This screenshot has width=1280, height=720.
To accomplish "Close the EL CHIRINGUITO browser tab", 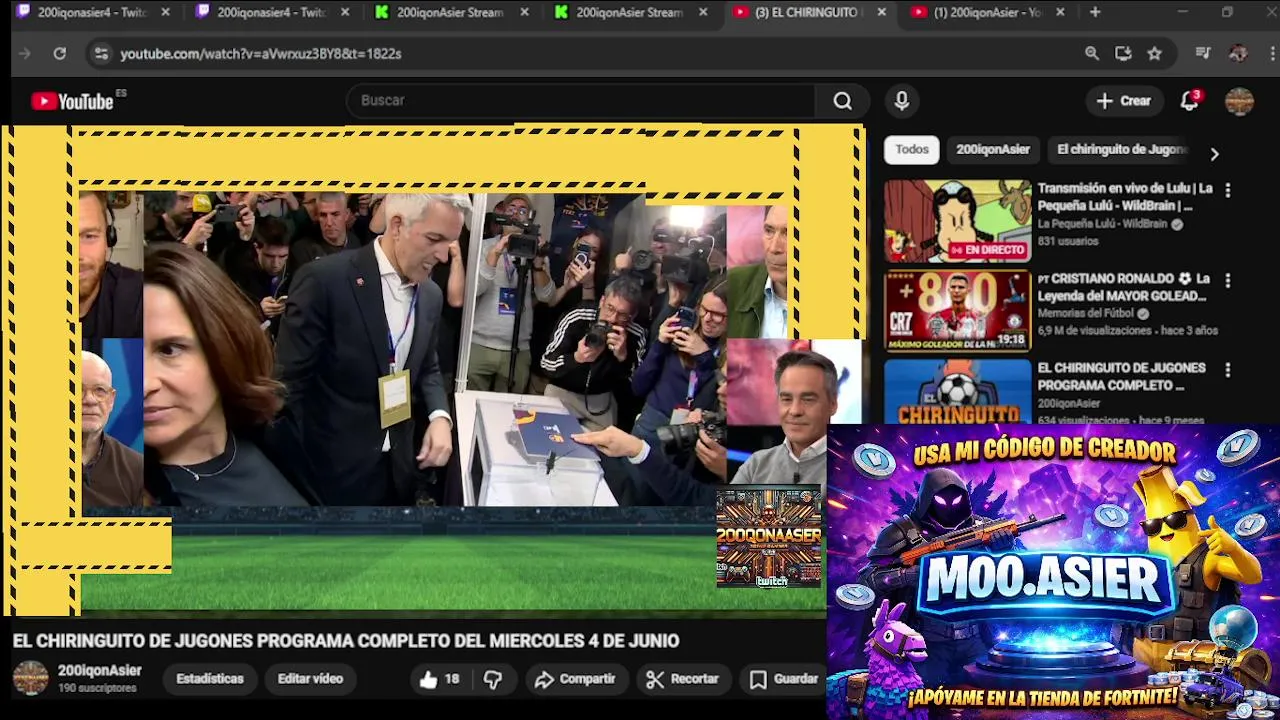I will [881, 12].
